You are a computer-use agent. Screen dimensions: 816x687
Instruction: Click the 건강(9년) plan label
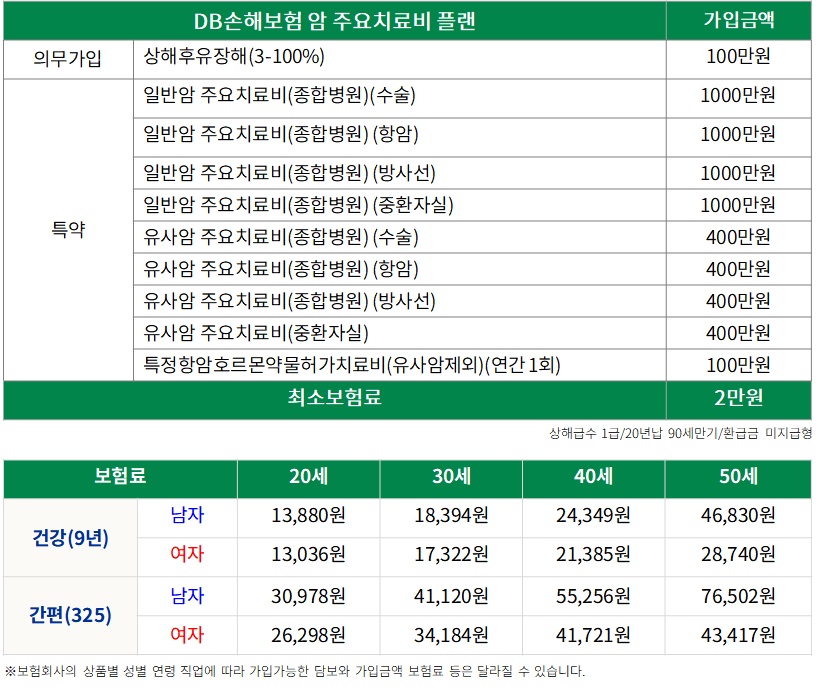[x=70, y=536]
